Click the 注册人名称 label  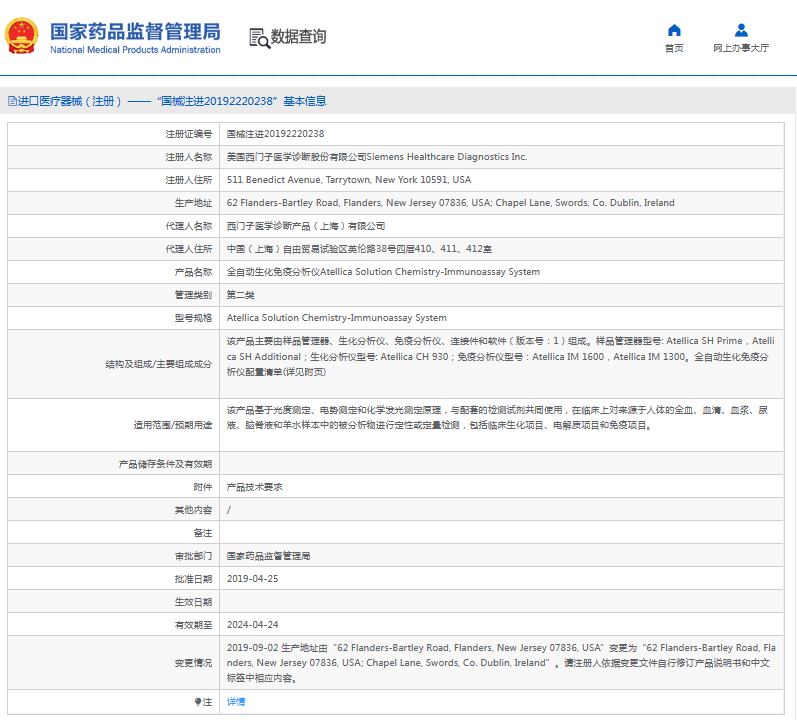[189, 157]
